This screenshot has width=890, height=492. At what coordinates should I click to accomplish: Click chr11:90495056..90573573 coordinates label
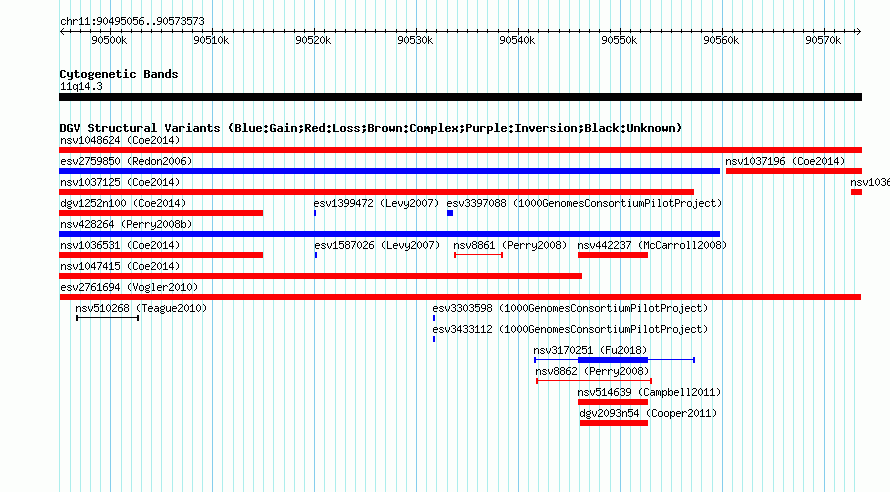(x=132, y=21)
